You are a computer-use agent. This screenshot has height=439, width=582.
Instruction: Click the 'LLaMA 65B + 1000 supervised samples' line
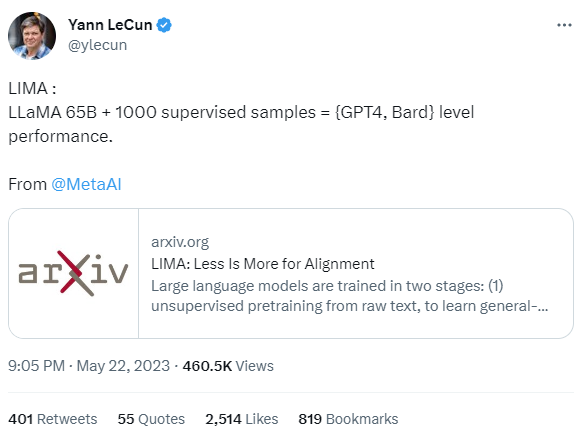click(162, 112)
